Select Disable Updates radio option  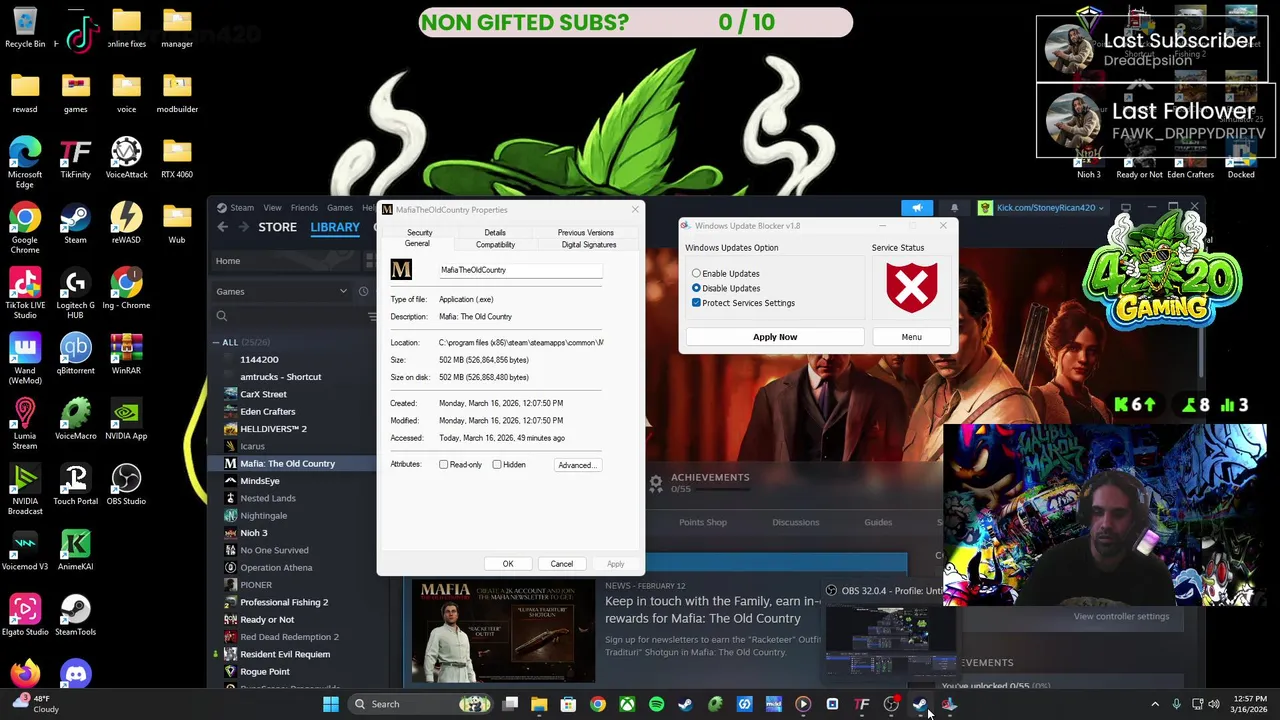point(696,288)
